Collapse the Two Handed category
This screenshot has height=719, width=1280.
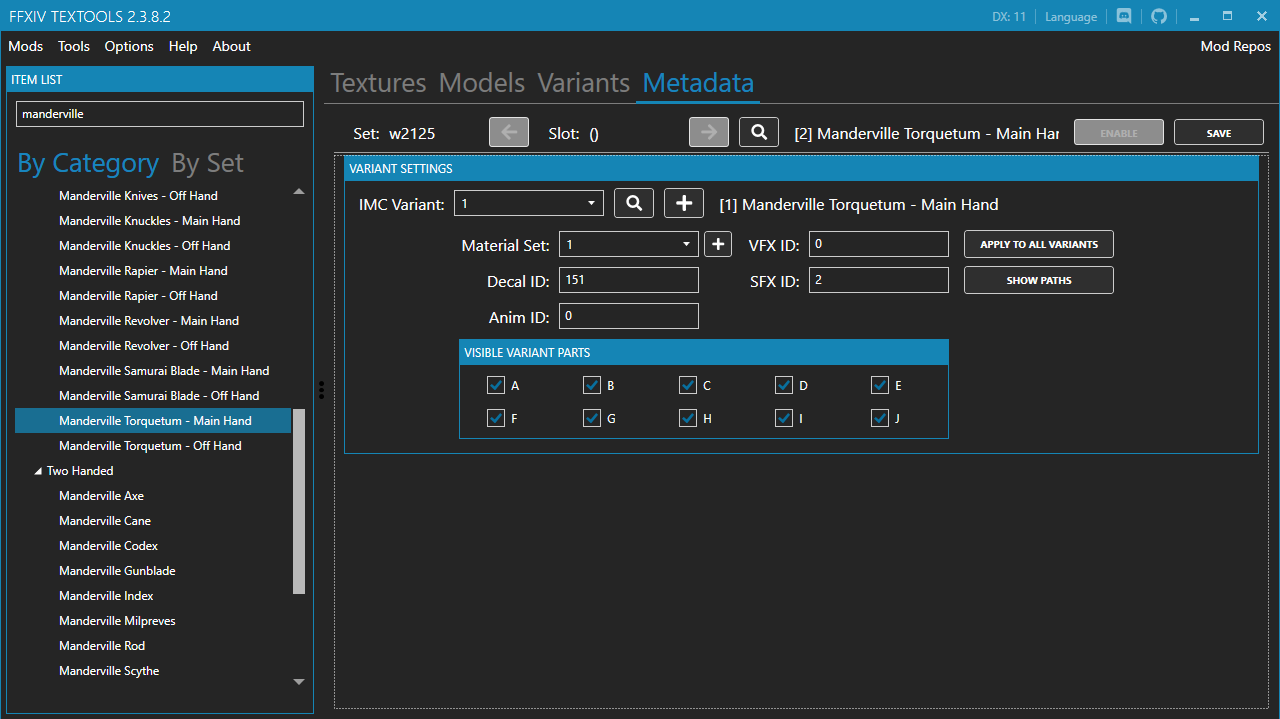tap(39, 471)
